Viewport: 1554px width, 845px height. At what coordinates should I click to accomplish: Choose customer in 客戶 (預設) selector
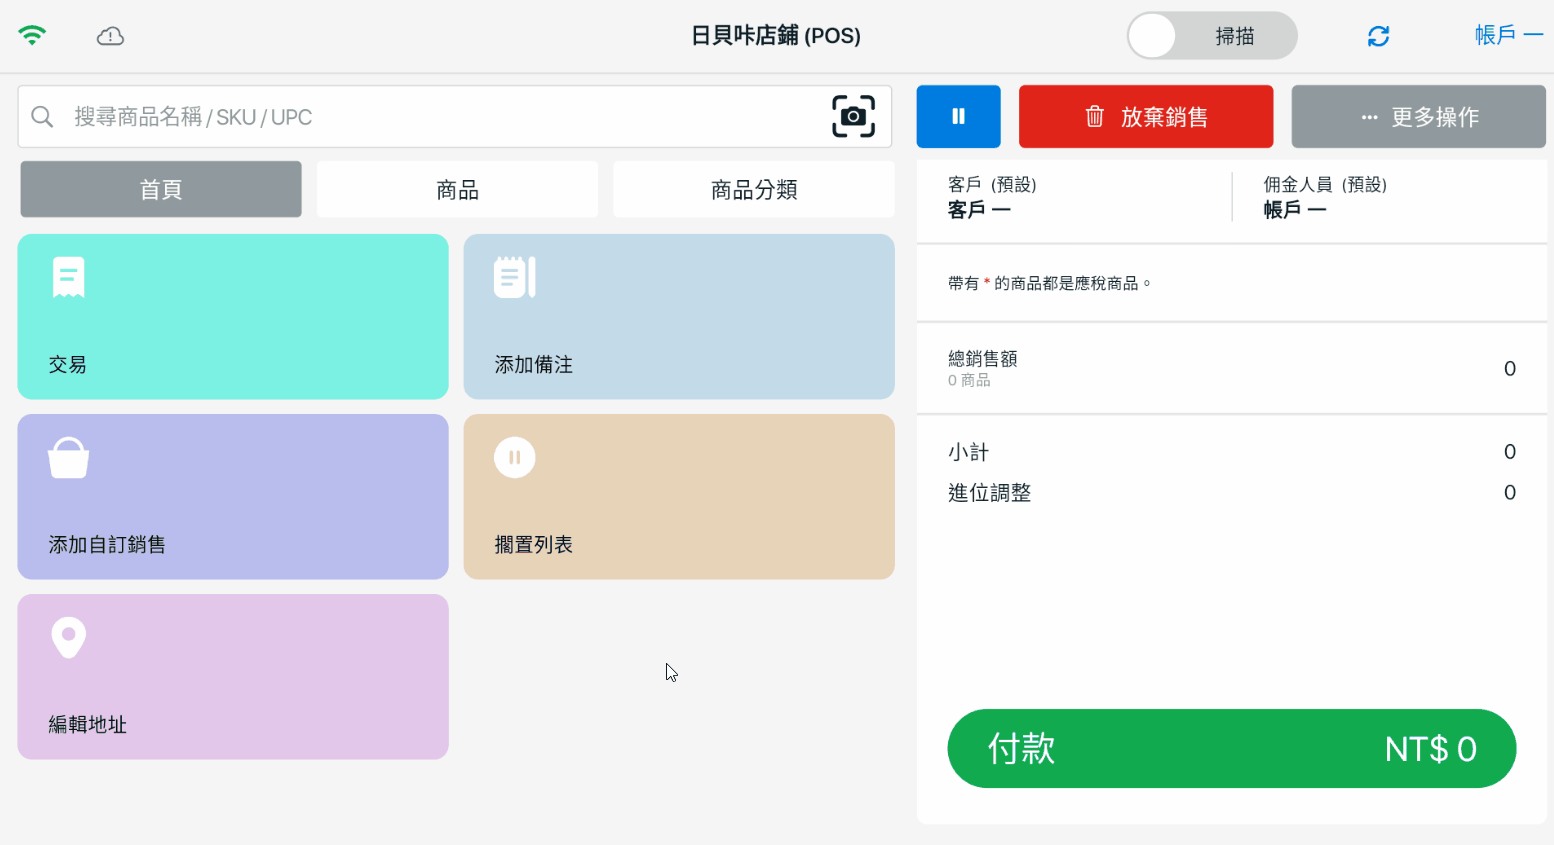click(x=1075, y=198)
